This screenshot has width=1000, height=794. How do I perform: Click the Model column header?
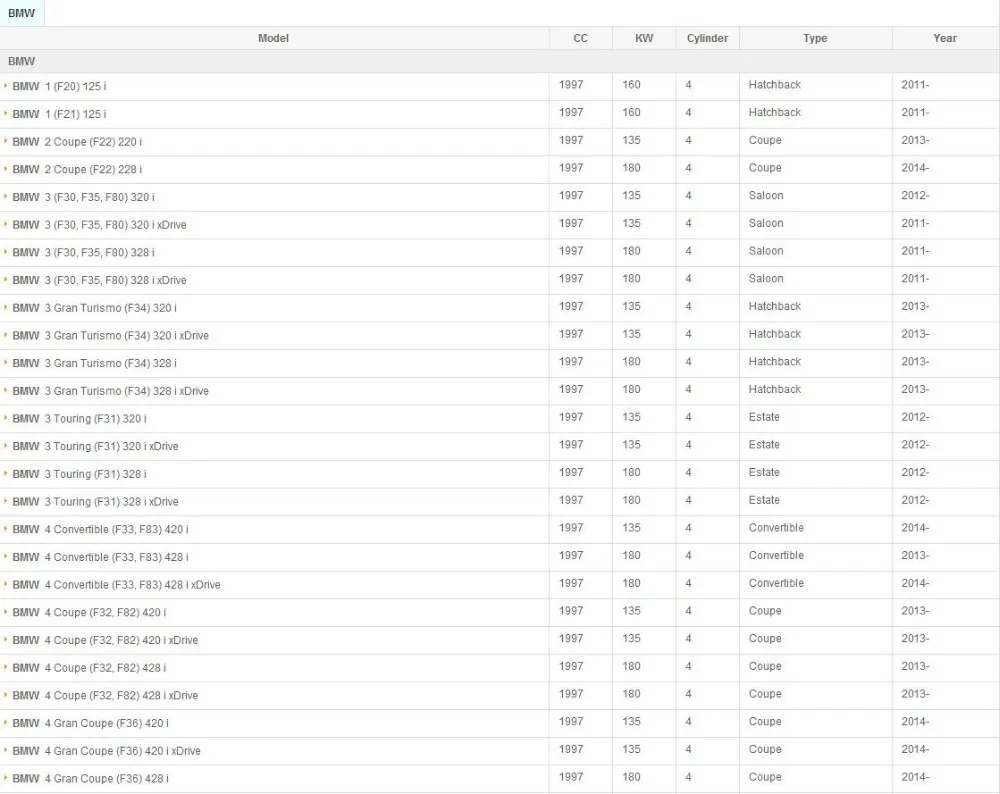point(273,38)
